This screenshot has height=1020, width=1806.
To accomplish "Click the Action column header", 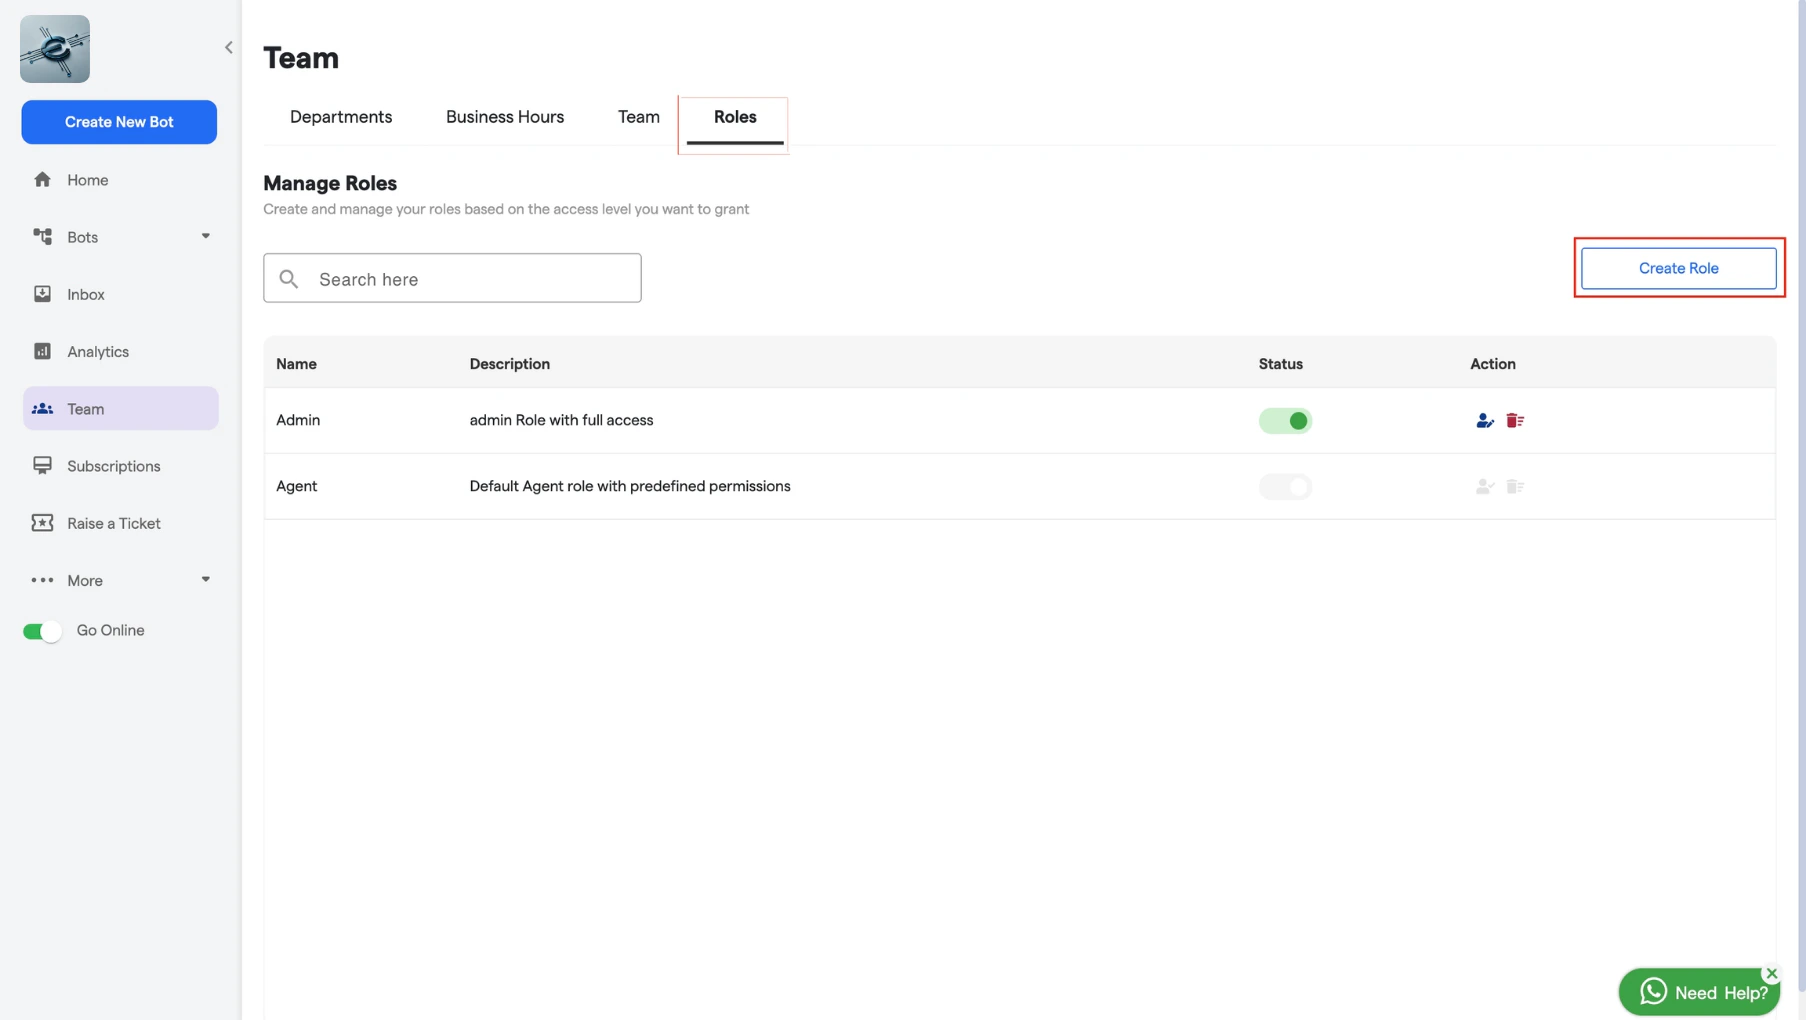I will pos(1493,364).
